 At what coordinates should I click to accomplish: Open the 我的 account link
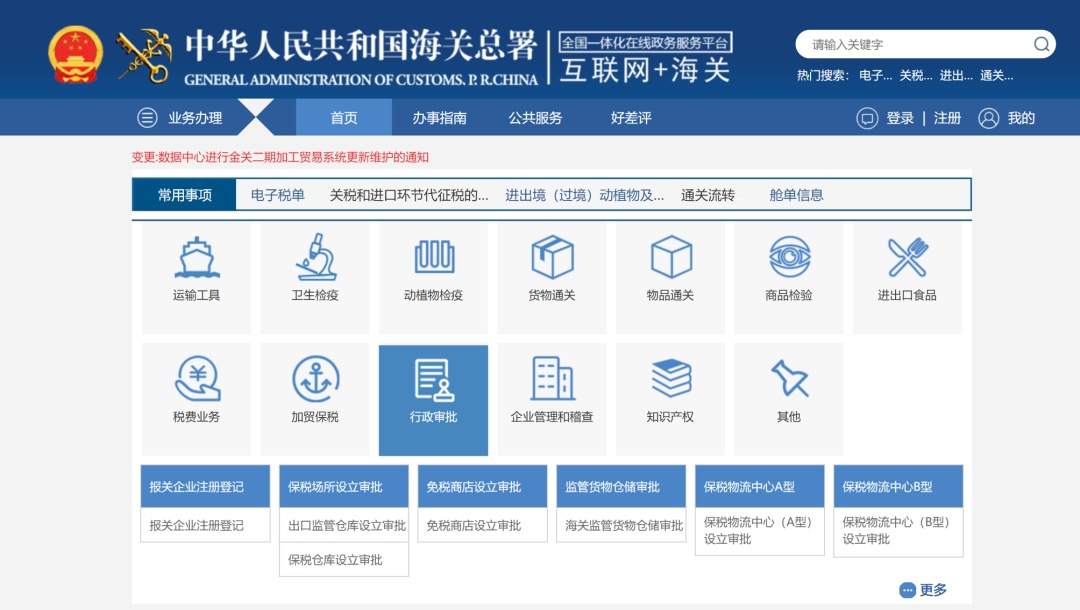[1021, 118]
